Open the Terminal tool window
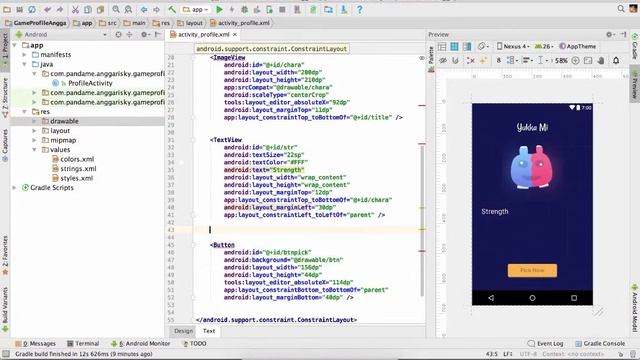The height and width of the screenshot is (360, 640). (83, 344)
